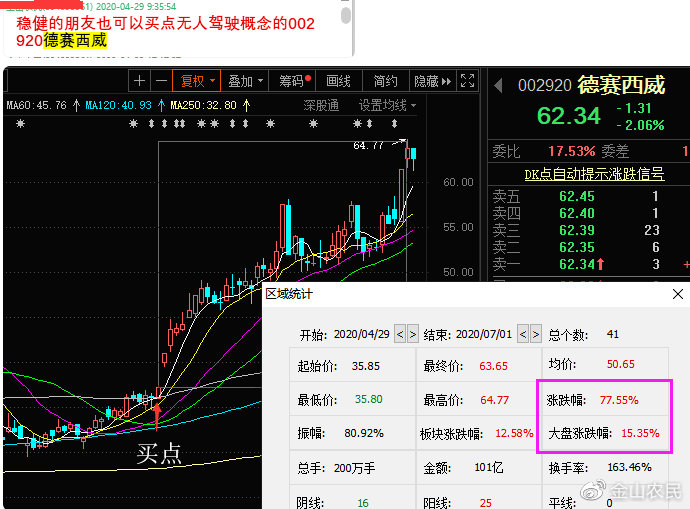Viewport: 690px width, 509px height.
Task: Toggle fullscreen chart icon
Action: pos(467,81)
